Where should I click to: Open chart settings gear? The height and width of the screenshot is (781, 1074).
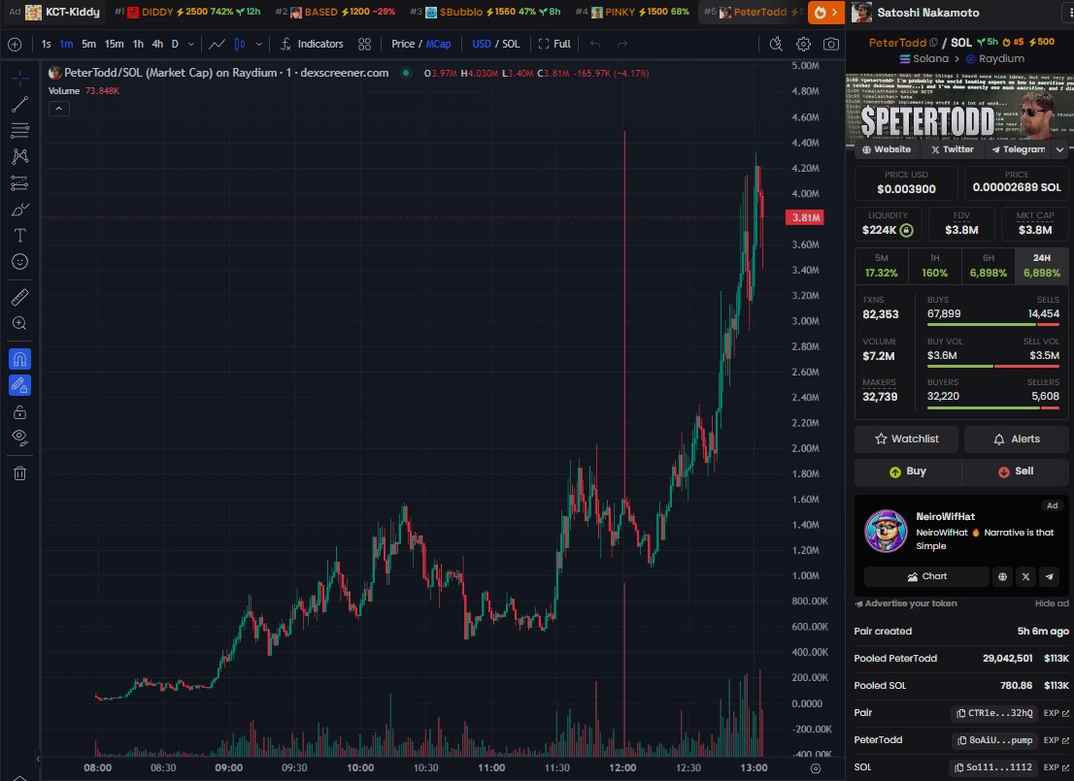[x=803, y=45]
